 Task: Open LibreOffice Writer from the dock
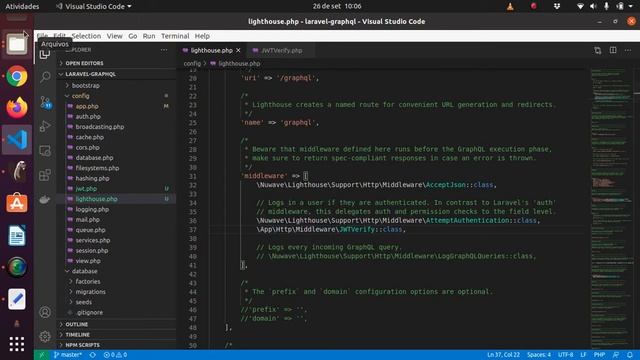point(17,235)
